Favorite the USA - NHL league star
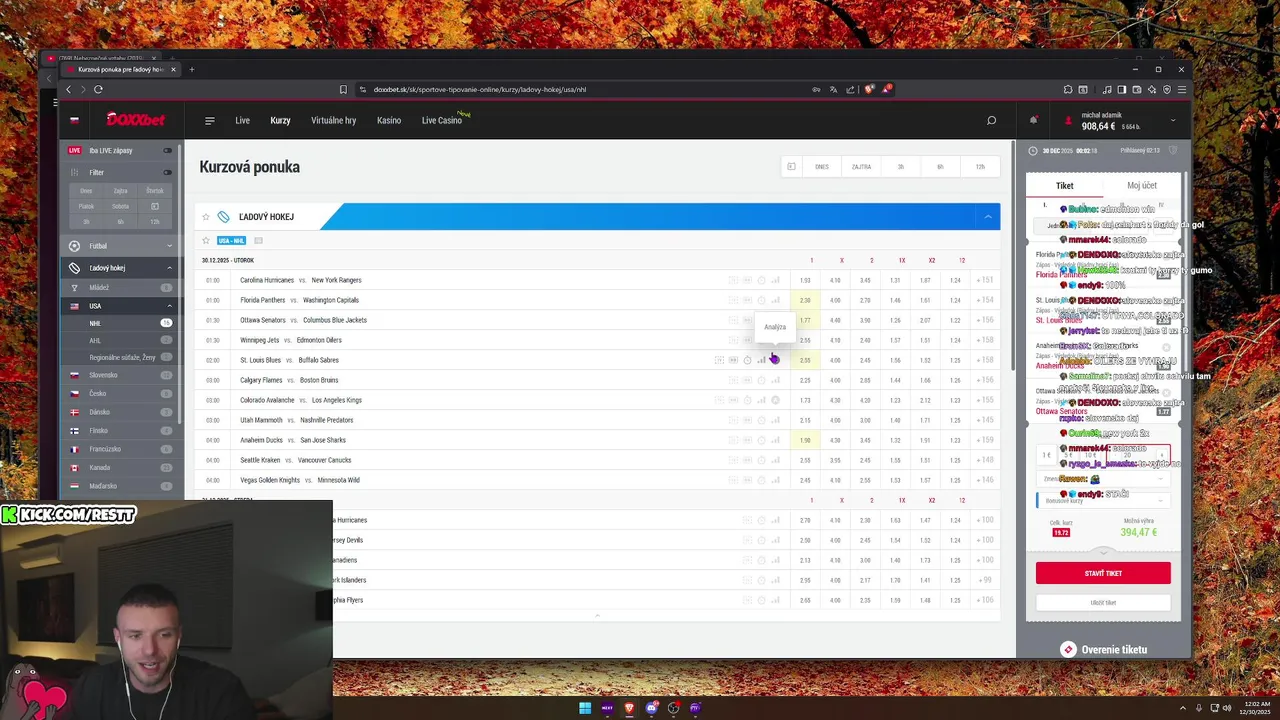Screen dimensions: 1280x720 (206, 241)
